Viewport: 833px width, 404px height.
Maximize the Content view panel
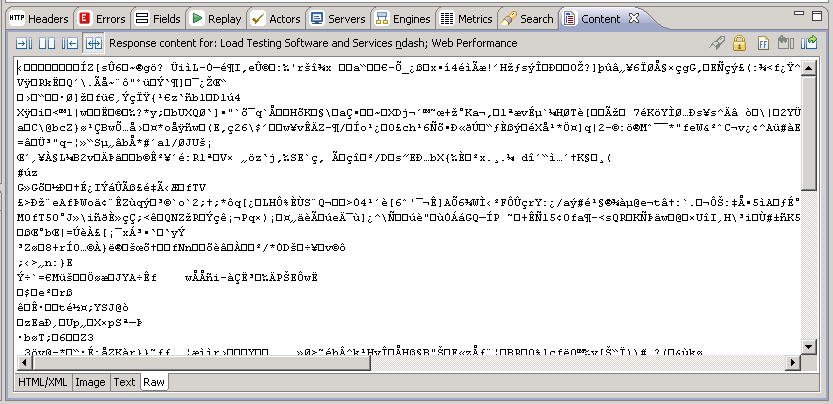817,16
